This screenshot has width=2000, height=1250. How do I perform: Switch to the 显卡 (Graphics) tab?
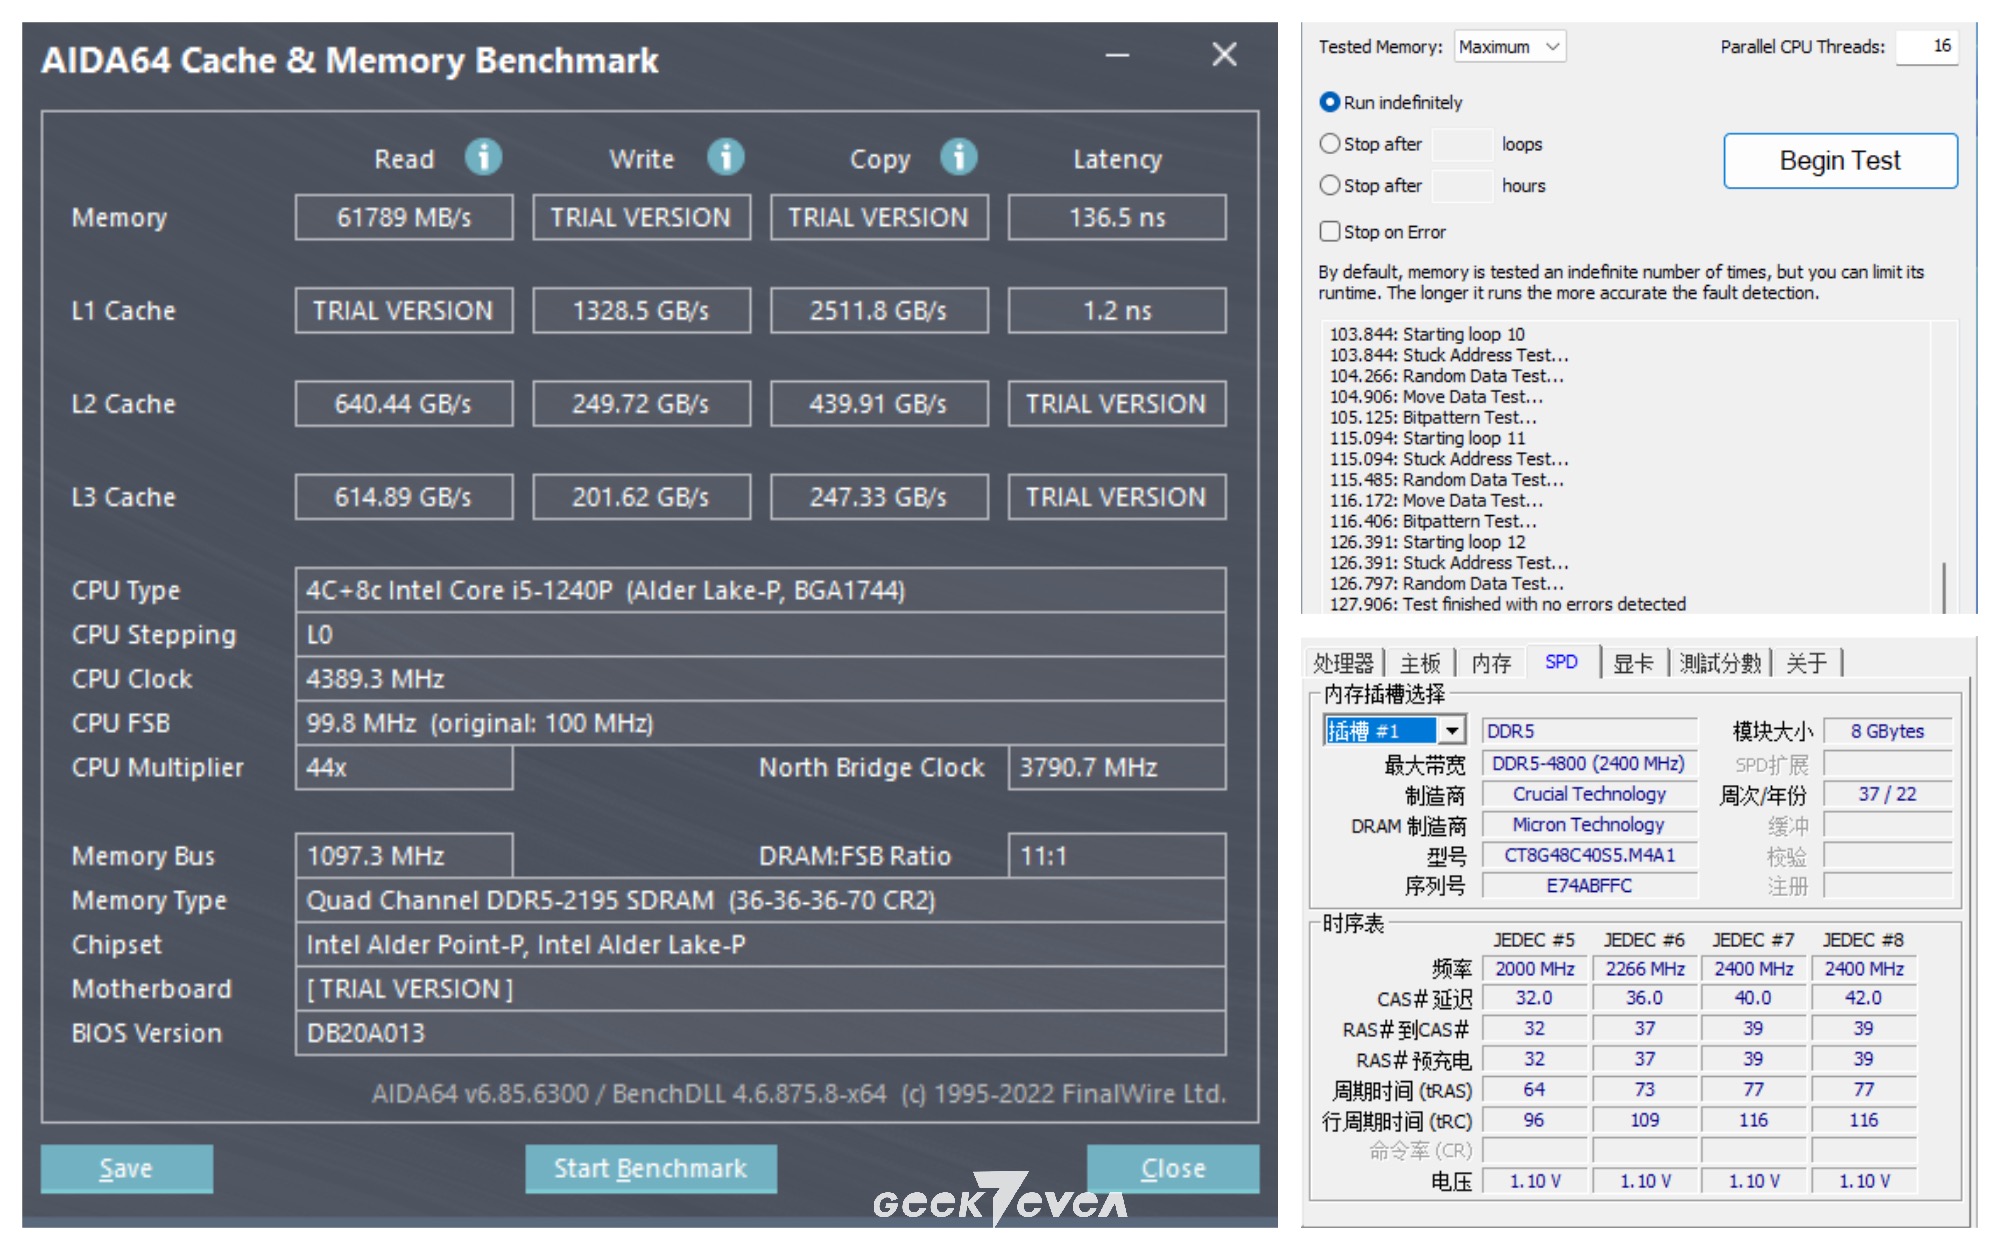point(1634,660)
